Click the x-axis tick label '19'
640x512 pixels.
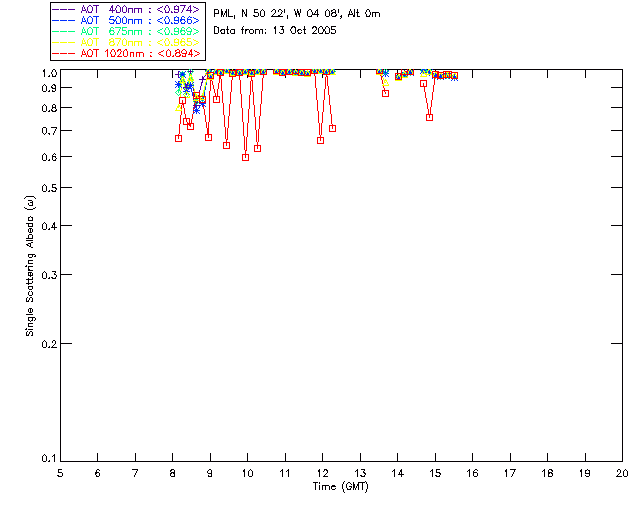pos(585,473)
